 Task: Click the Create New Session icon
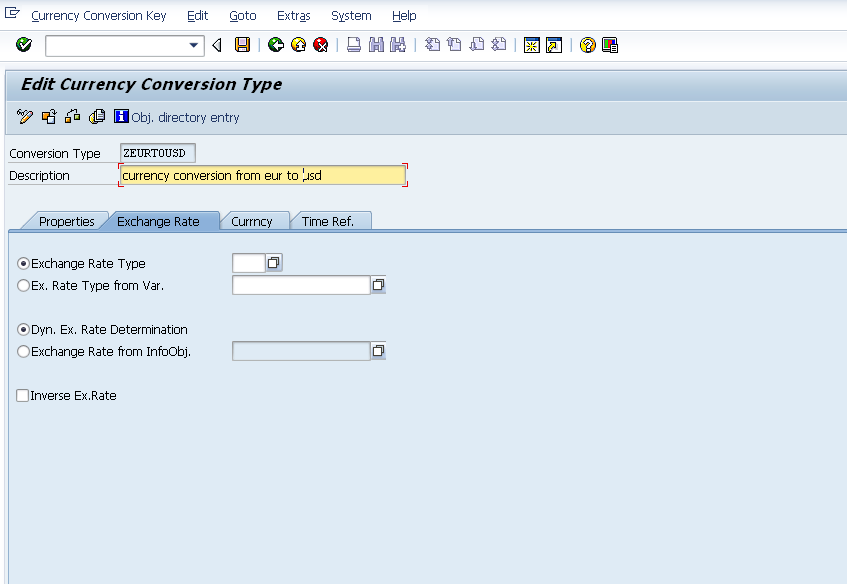532,45
